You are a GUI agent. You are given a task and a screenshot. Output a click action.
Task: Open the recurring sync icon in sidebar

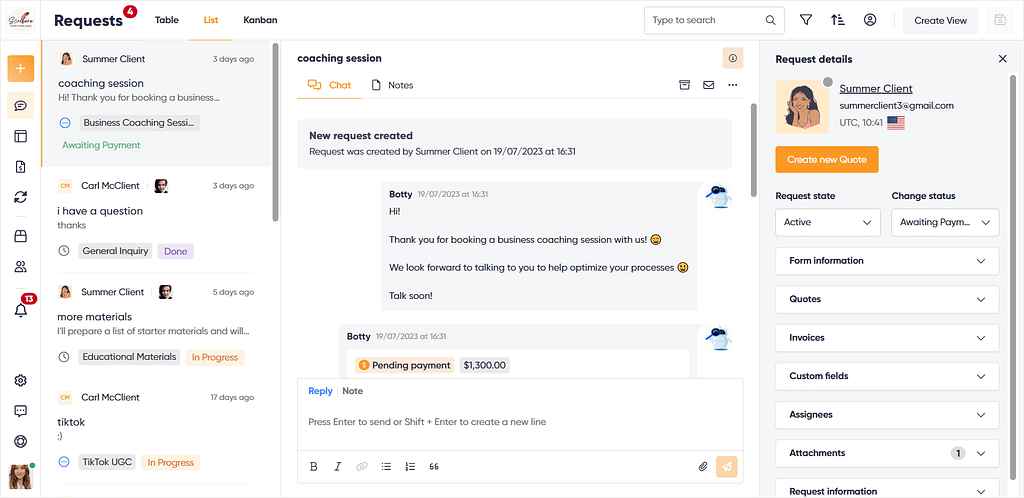pos(21,196)
